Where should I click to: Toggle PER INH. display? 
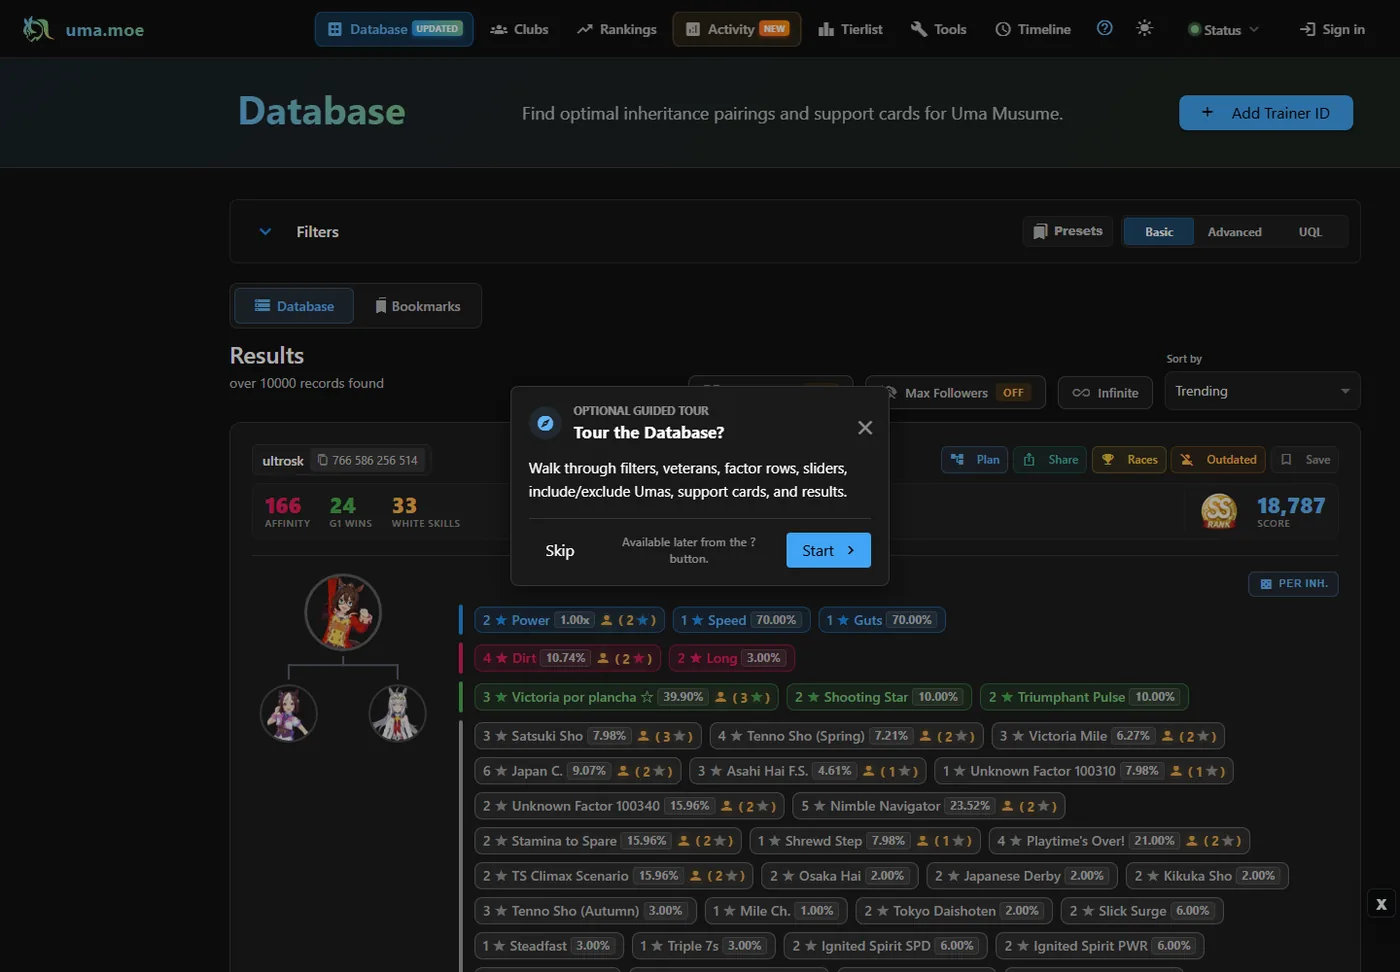1293,584
